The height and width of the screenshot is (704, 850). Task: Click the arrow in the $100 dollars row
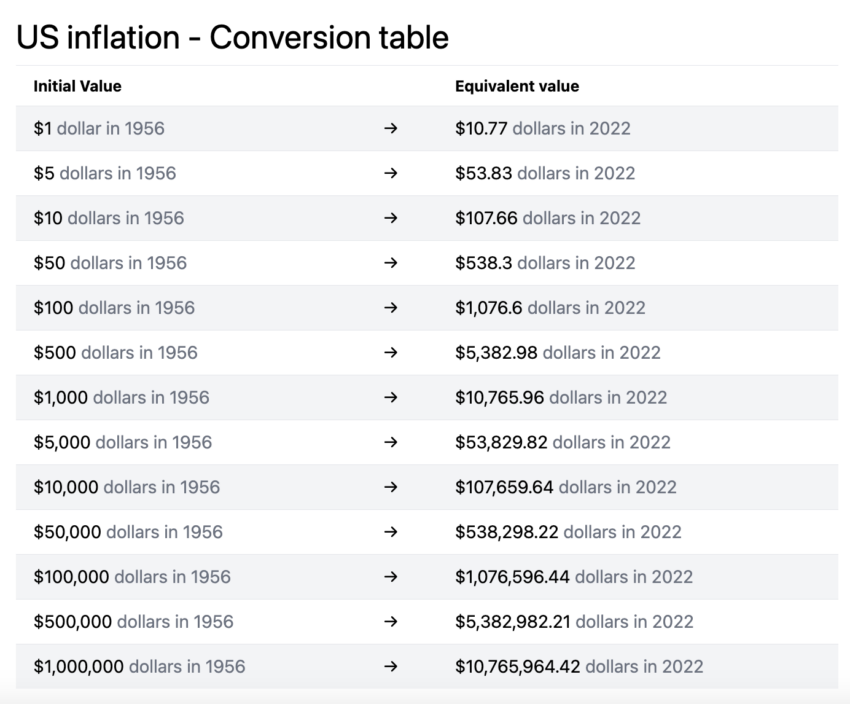tap(390, 308)
